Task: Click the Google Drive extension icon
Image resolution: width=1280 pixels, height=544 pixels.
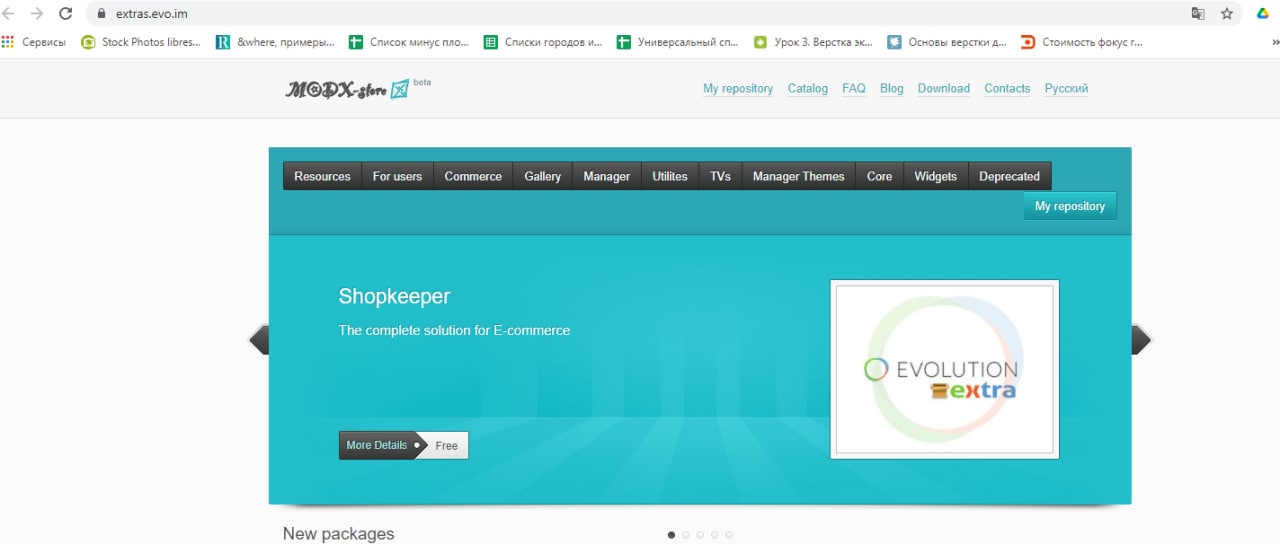Action: (1263, 13)
